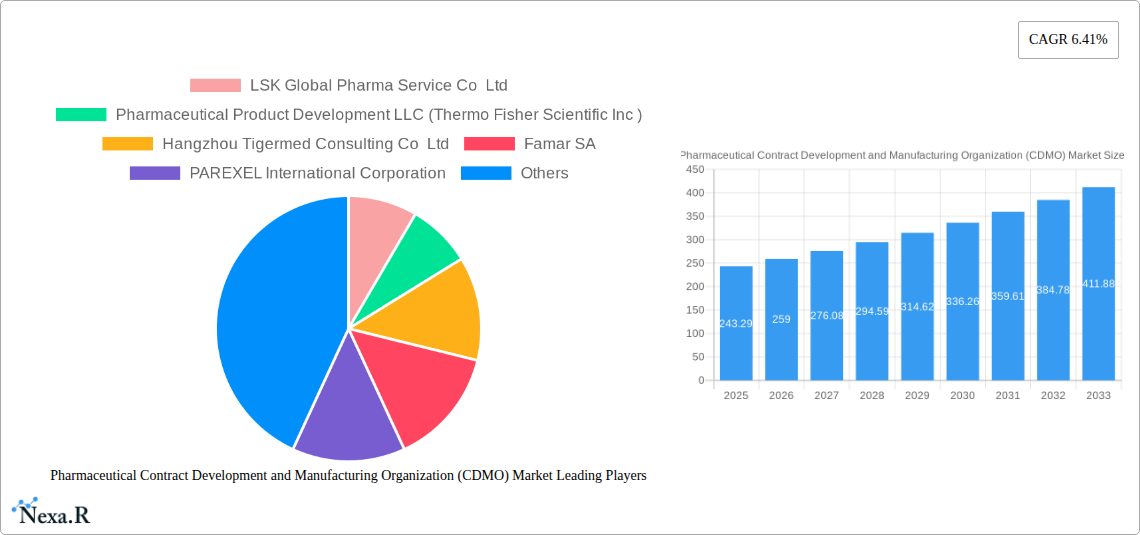The image size is (1140, 535).
Task: Click the 2029 bar labeled 314.62
Action: (918, 306)
